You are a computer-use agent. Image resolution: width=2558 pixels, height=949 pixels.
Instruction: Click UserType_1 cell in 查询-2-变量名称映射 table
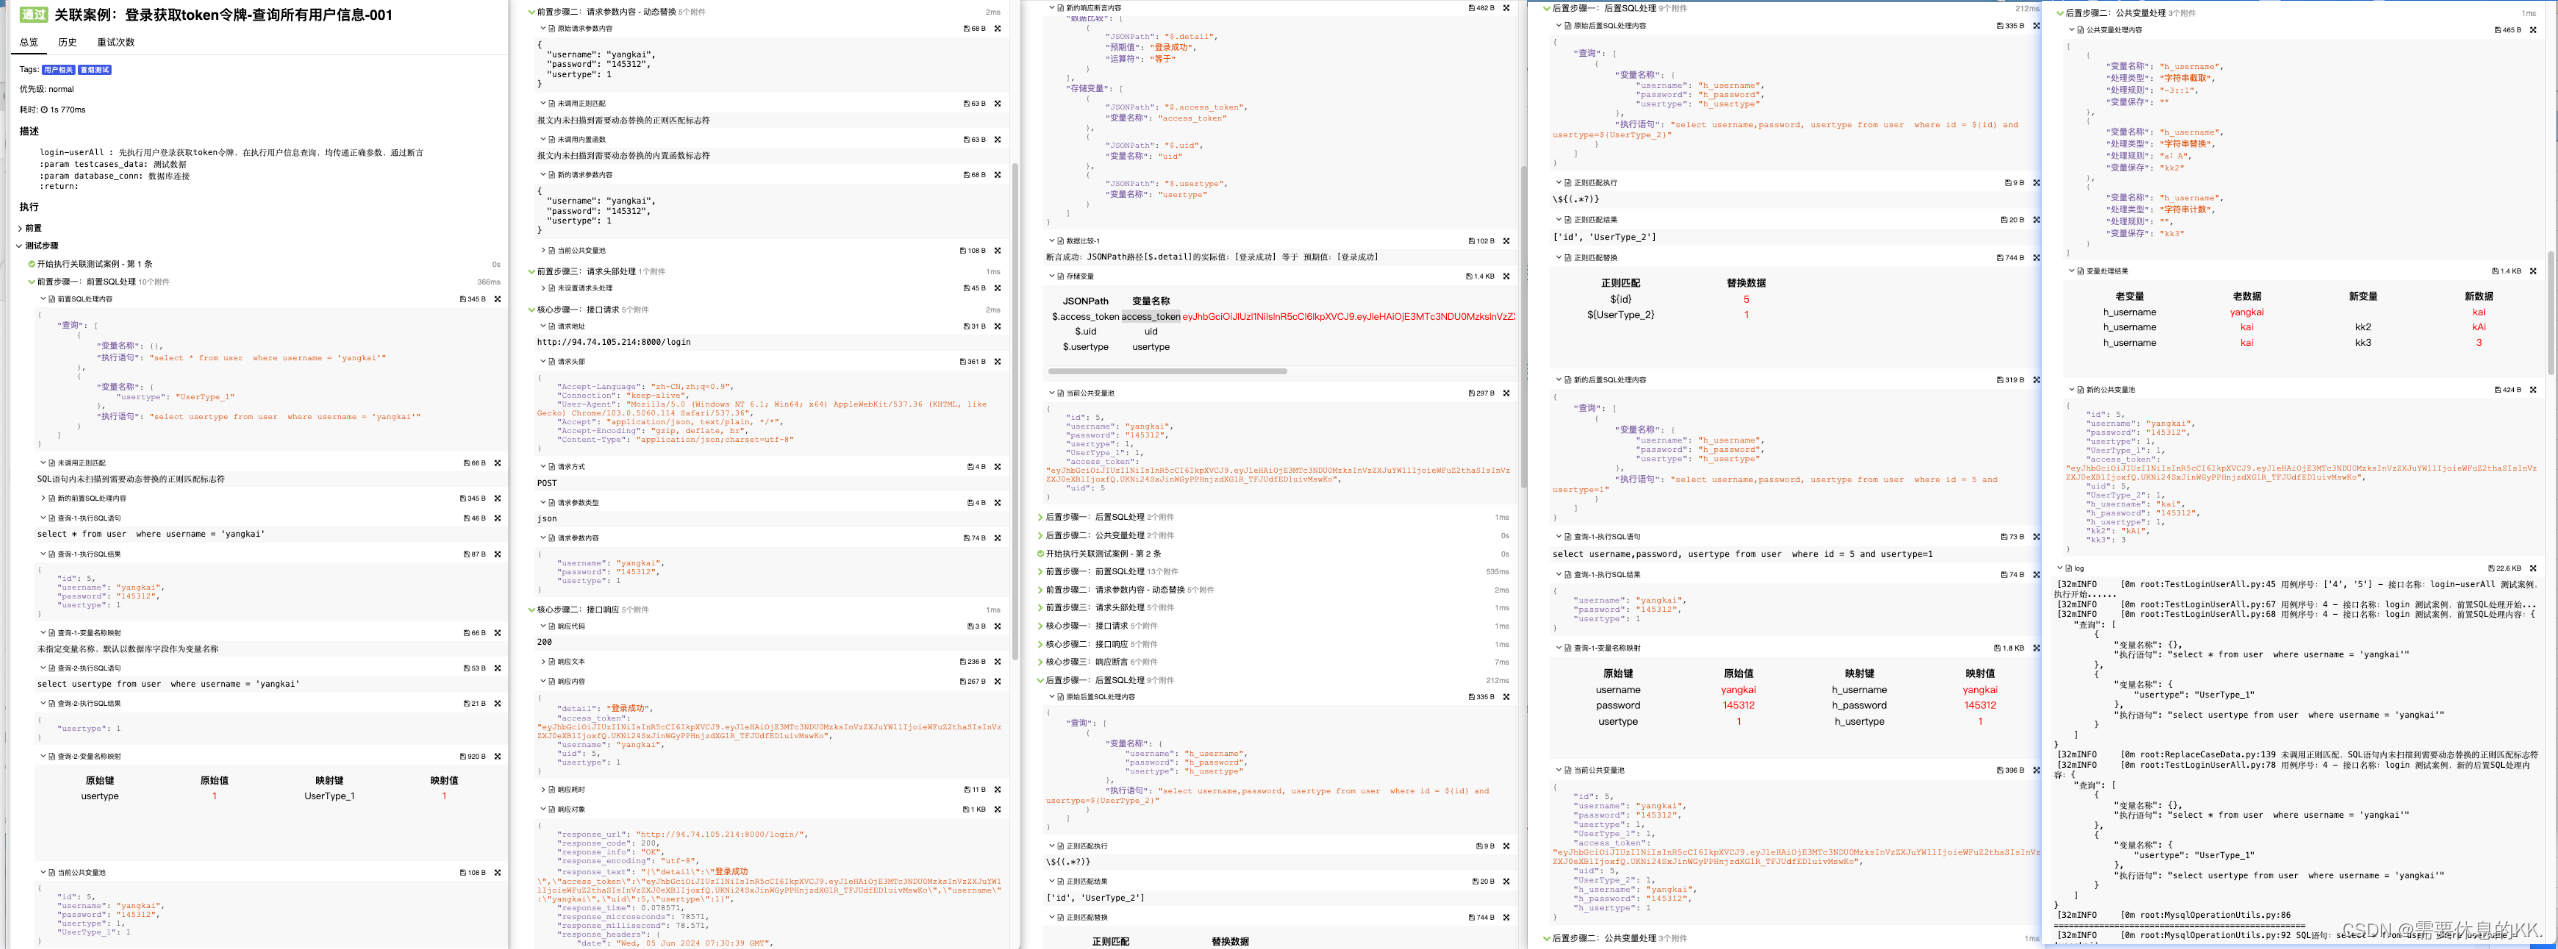point(329,797)
